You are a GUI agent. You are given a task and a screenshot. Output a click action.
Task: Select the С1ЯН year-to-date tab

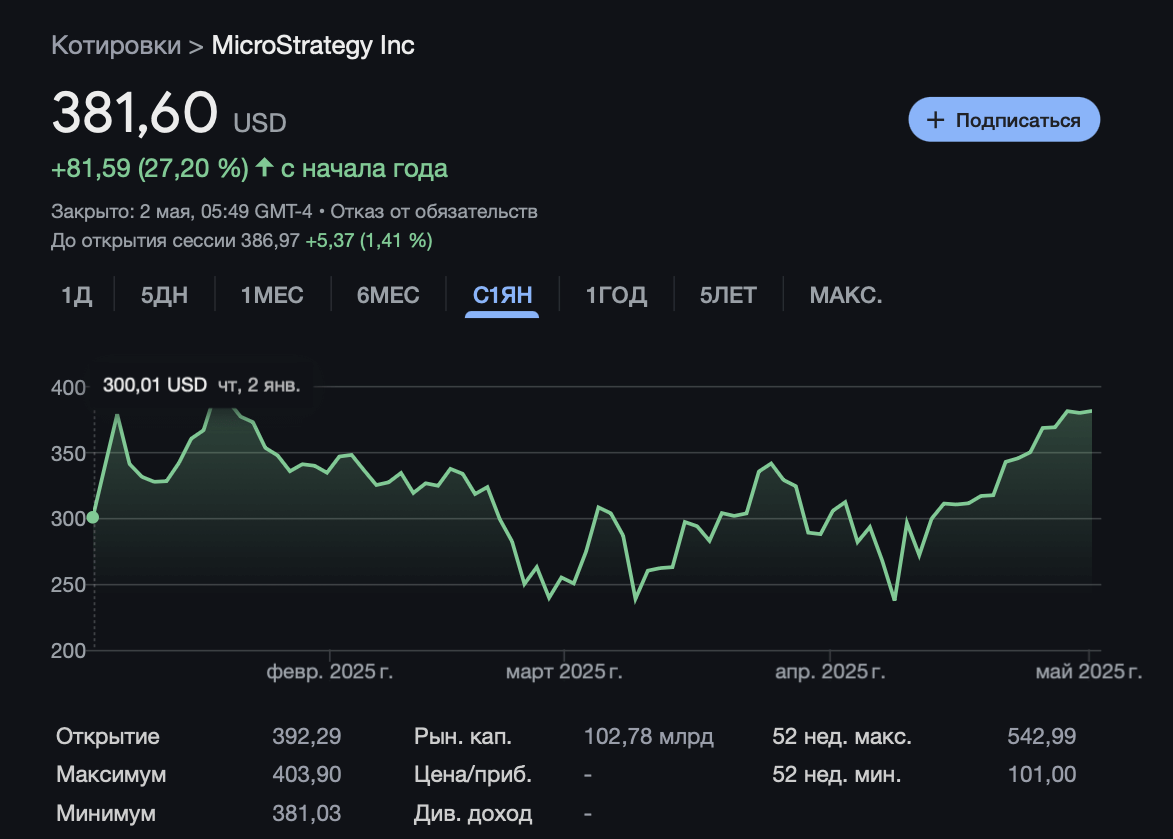[502, 295]
